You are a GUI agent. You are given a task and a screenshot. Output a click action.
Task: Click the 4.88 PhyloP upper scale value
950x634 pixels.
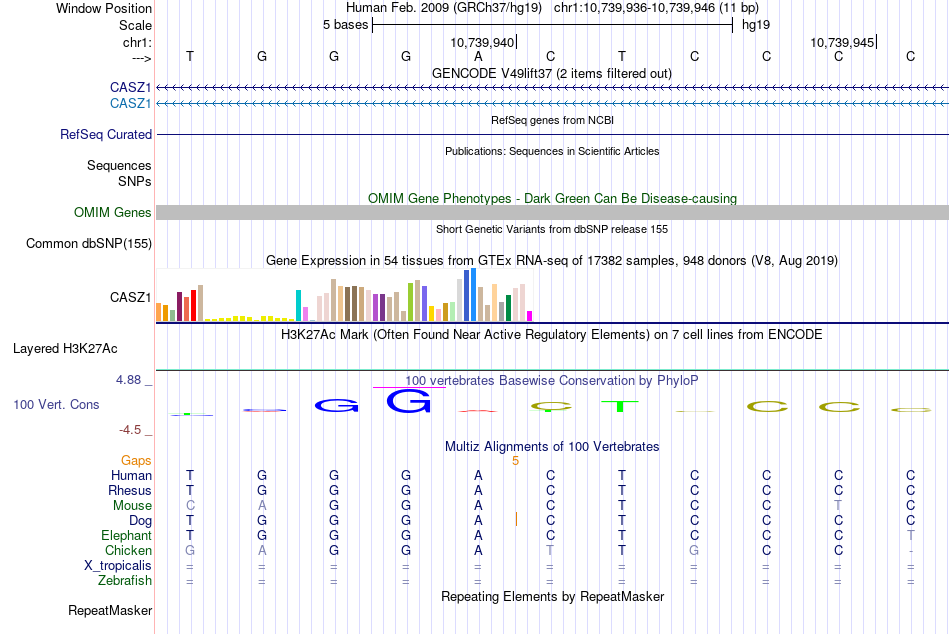tap(128, 380)
